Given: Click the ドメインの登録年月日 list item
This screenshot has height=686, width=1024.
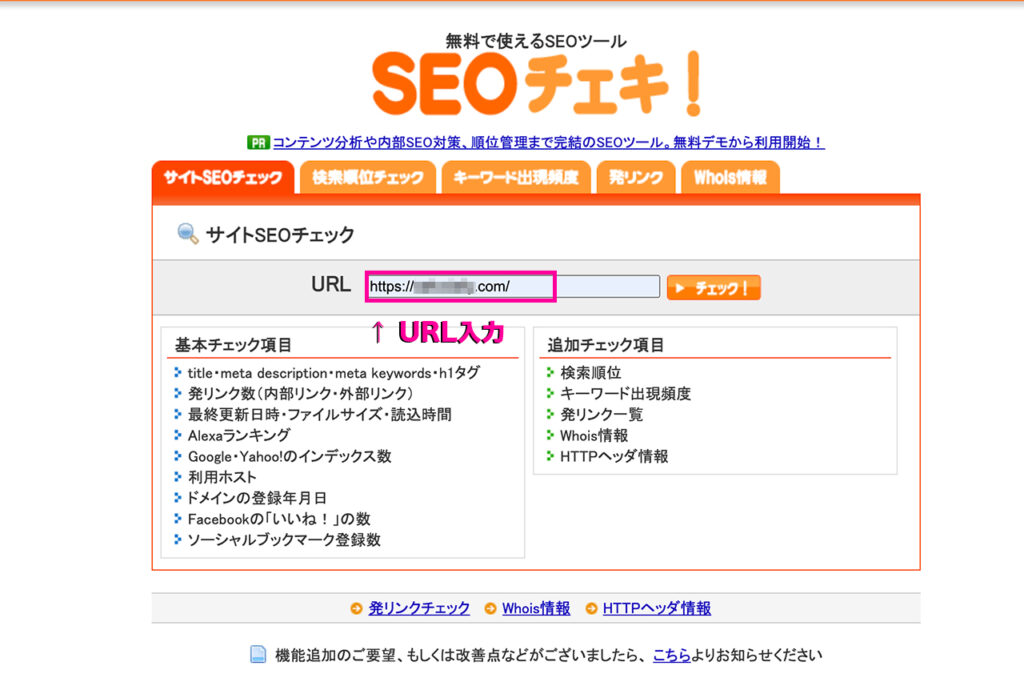Looking at the screenshot, I should tap(257, 498).
